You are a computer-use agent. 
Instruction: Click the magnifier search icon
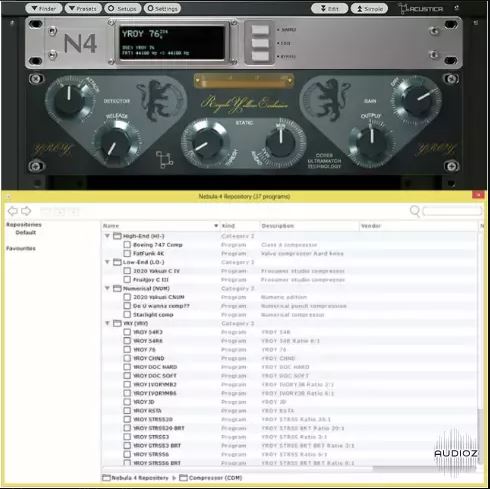(x=415, y=211)
